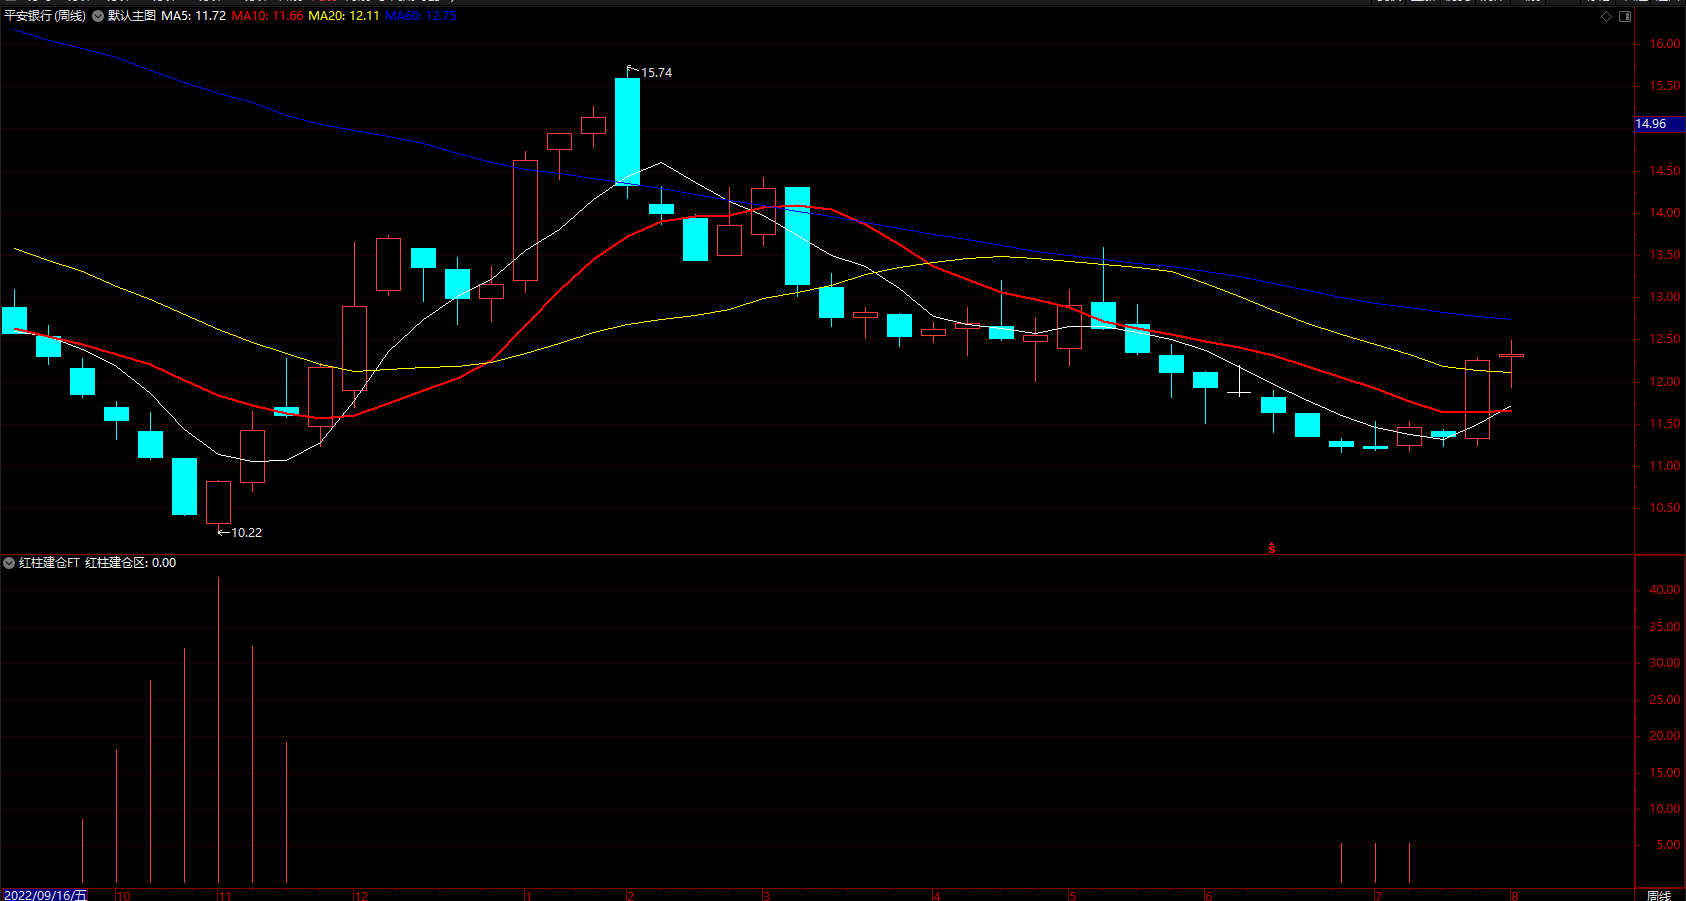Click the 红柱建仓区: 0.00 readout
The height and width of the screenshot is (901, 1686).
[x=131, y=563]
